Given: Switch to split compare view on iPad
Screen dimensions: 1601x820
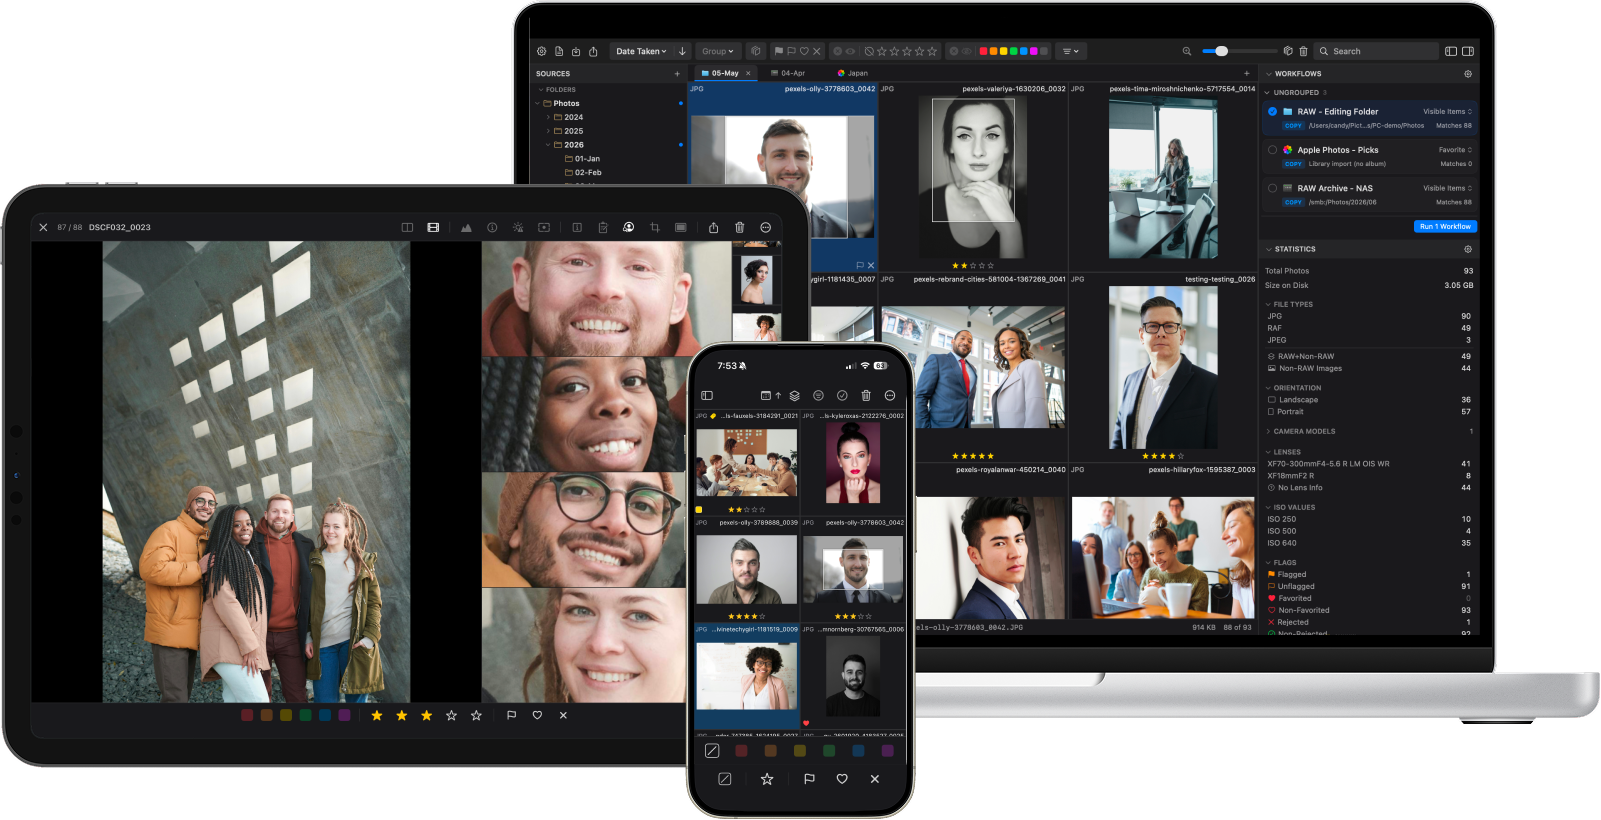Looking at the screenshot, I should 407,227.
